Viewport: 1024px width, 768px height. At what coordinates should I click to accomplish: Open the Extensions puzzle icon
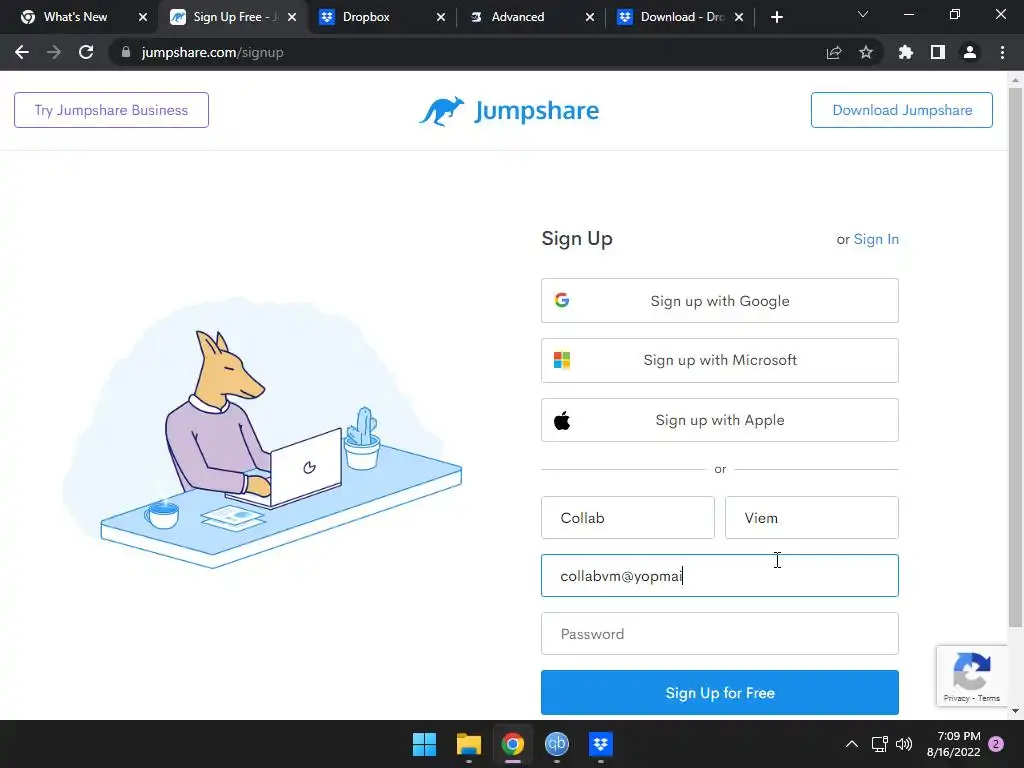(906, 52)
